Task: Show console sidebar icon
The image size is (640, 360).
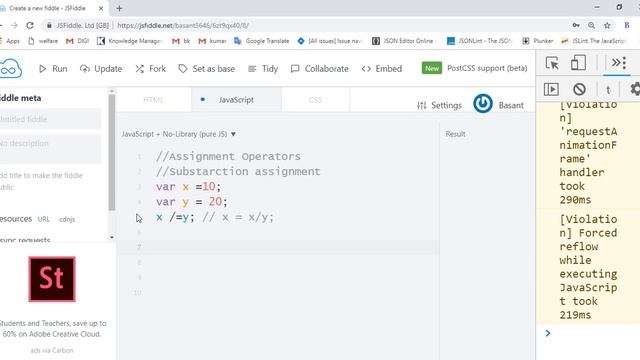Action: [551, 89]
